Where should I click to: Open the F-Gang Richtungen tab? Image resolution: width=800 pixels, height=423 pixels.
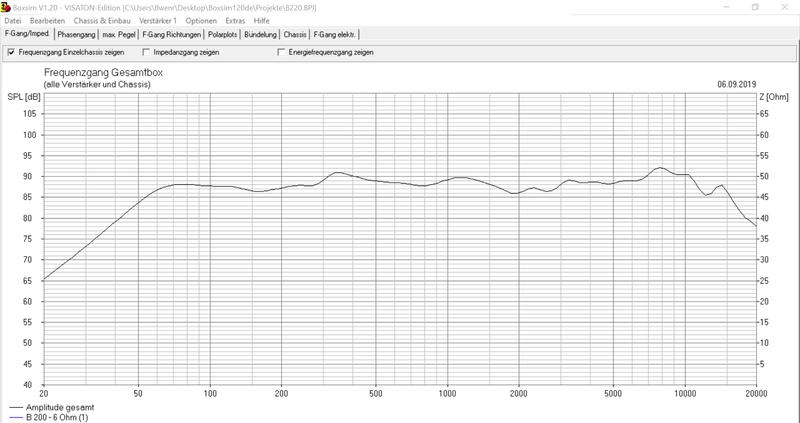pyautogui.click(x=171, y=35)
